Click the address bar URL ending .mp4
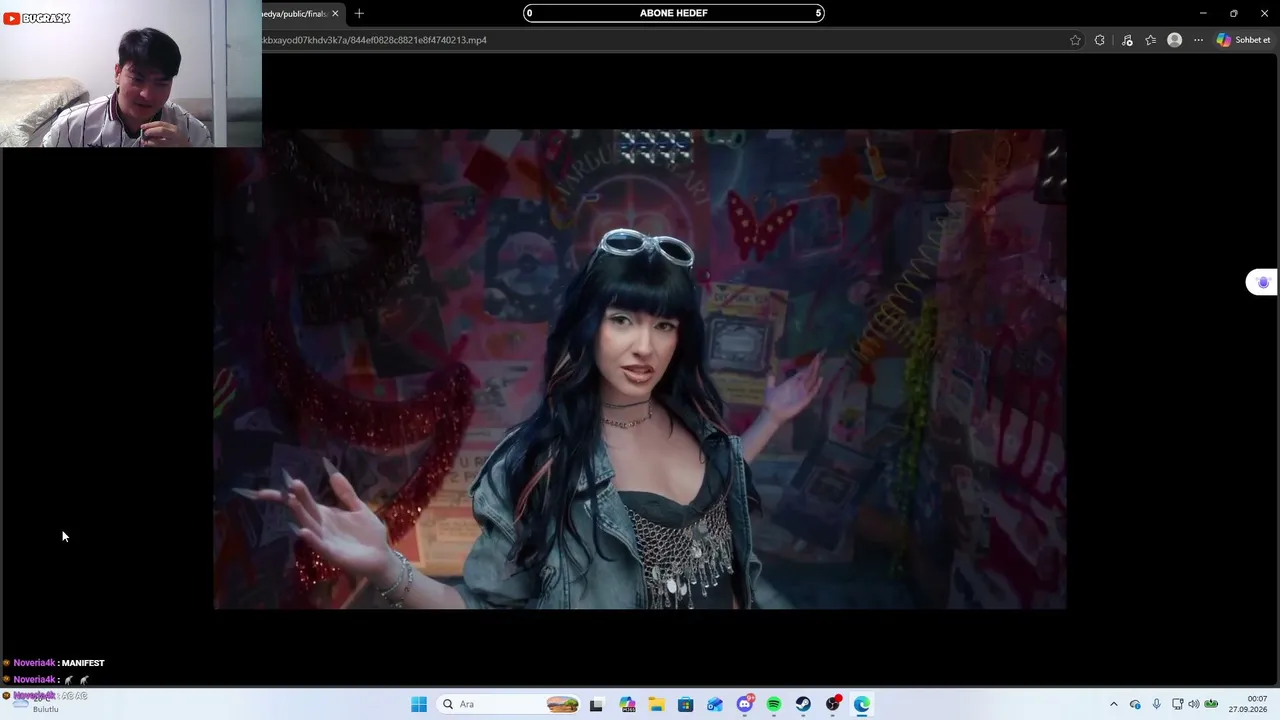This screenshot has width=1280, height=720. point(374,40)
